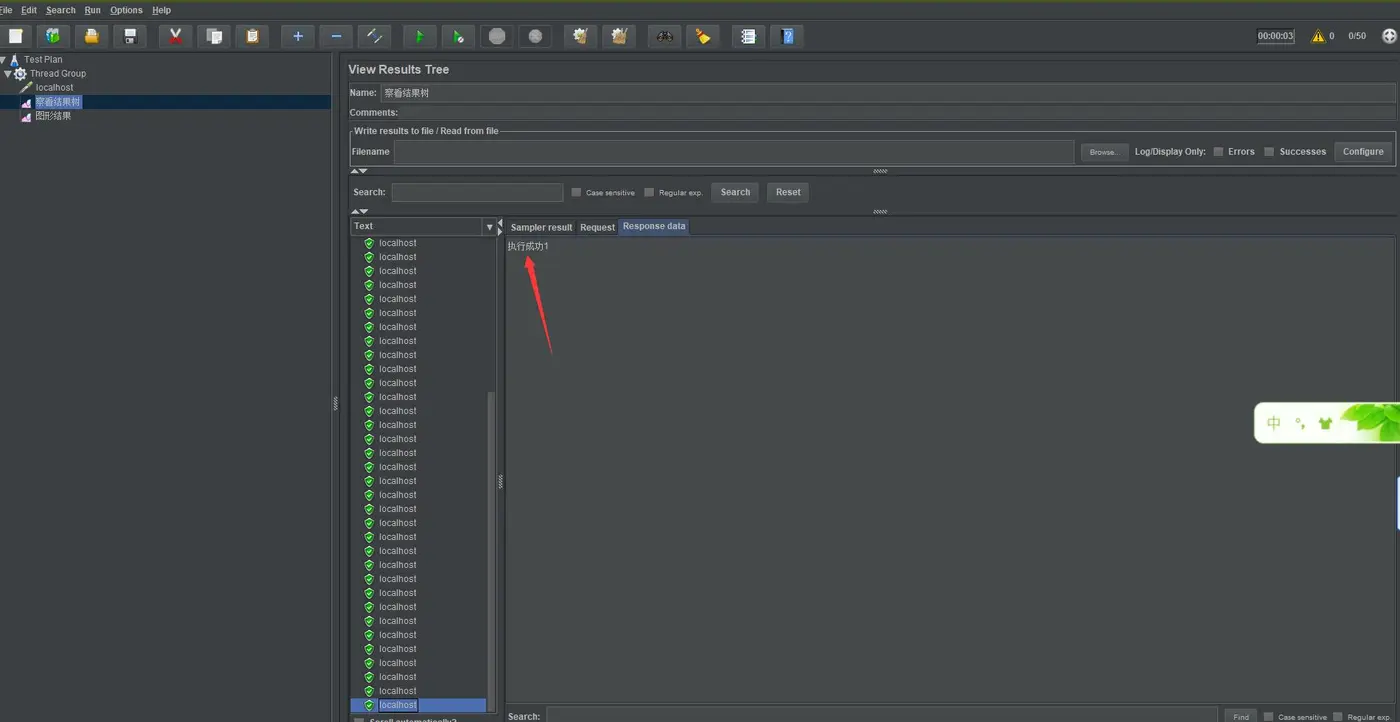Collapse all nodes with minus icon
The height and width of the screenshot is (722, 1400).
click(336, 36)
